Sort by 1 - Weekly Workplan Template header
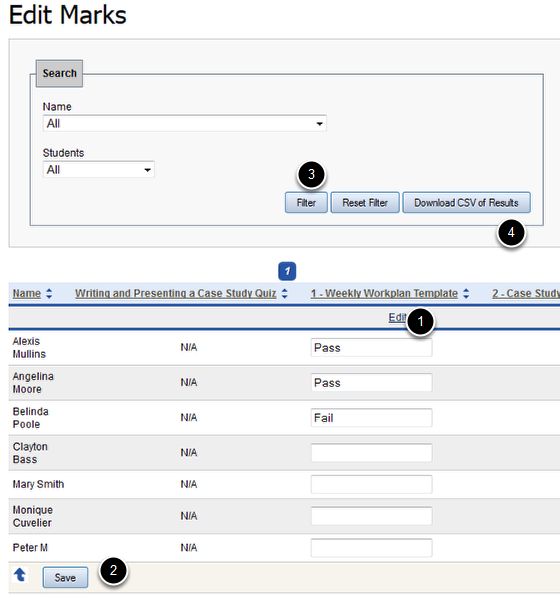This screenshot has width=560, height=595. coord(384,293)
